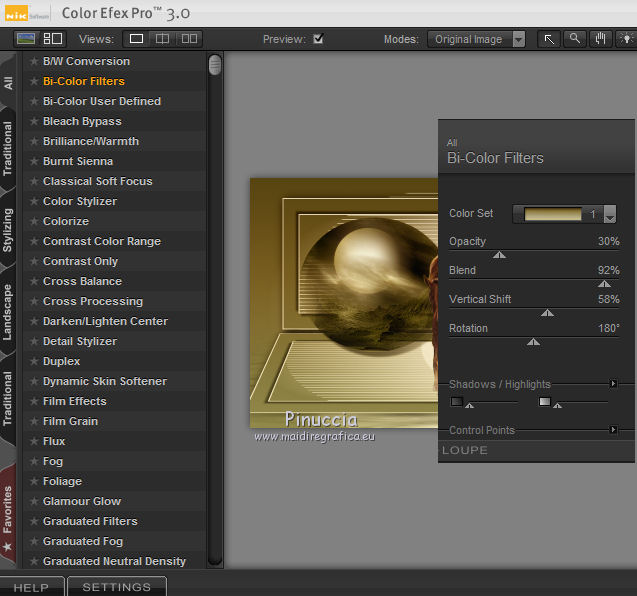This screenshot has height=596, width=637.
Task: Open the Color Set dropdown
Action: point(609,214)
